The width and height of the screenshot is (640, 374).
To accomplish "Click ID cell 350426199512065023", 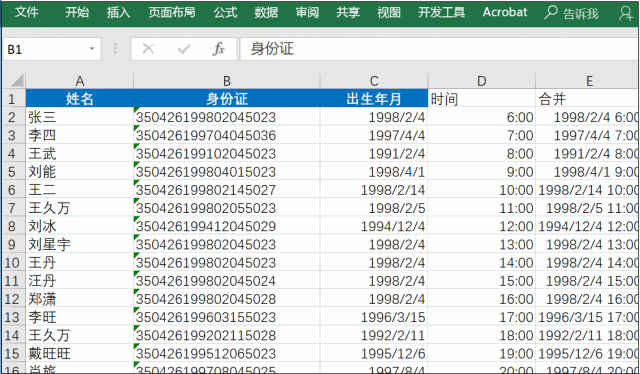I will coord(227,353).
